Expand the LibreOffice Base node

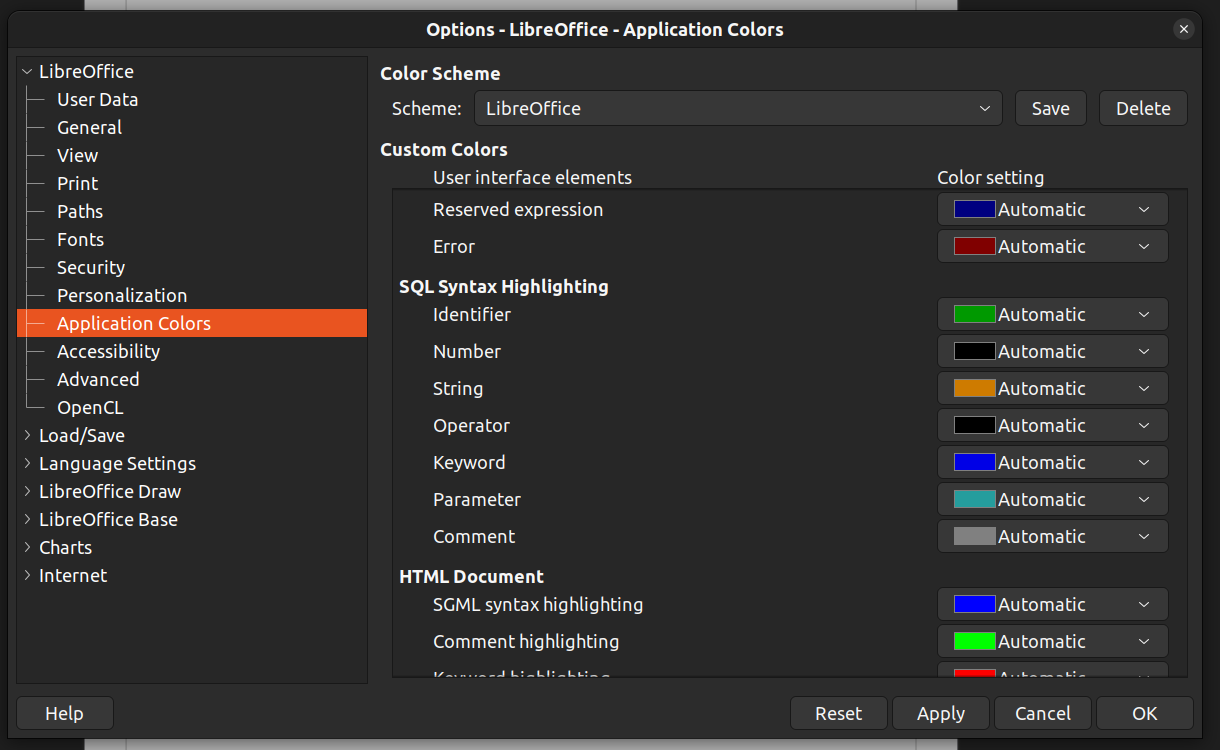pos(27,520)
